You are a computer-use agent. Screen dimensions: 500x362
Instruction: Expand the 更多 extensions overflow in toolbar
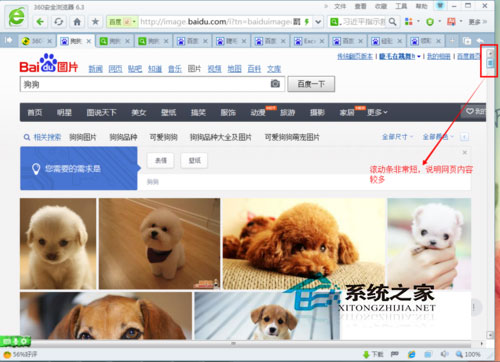pos(478,22)
